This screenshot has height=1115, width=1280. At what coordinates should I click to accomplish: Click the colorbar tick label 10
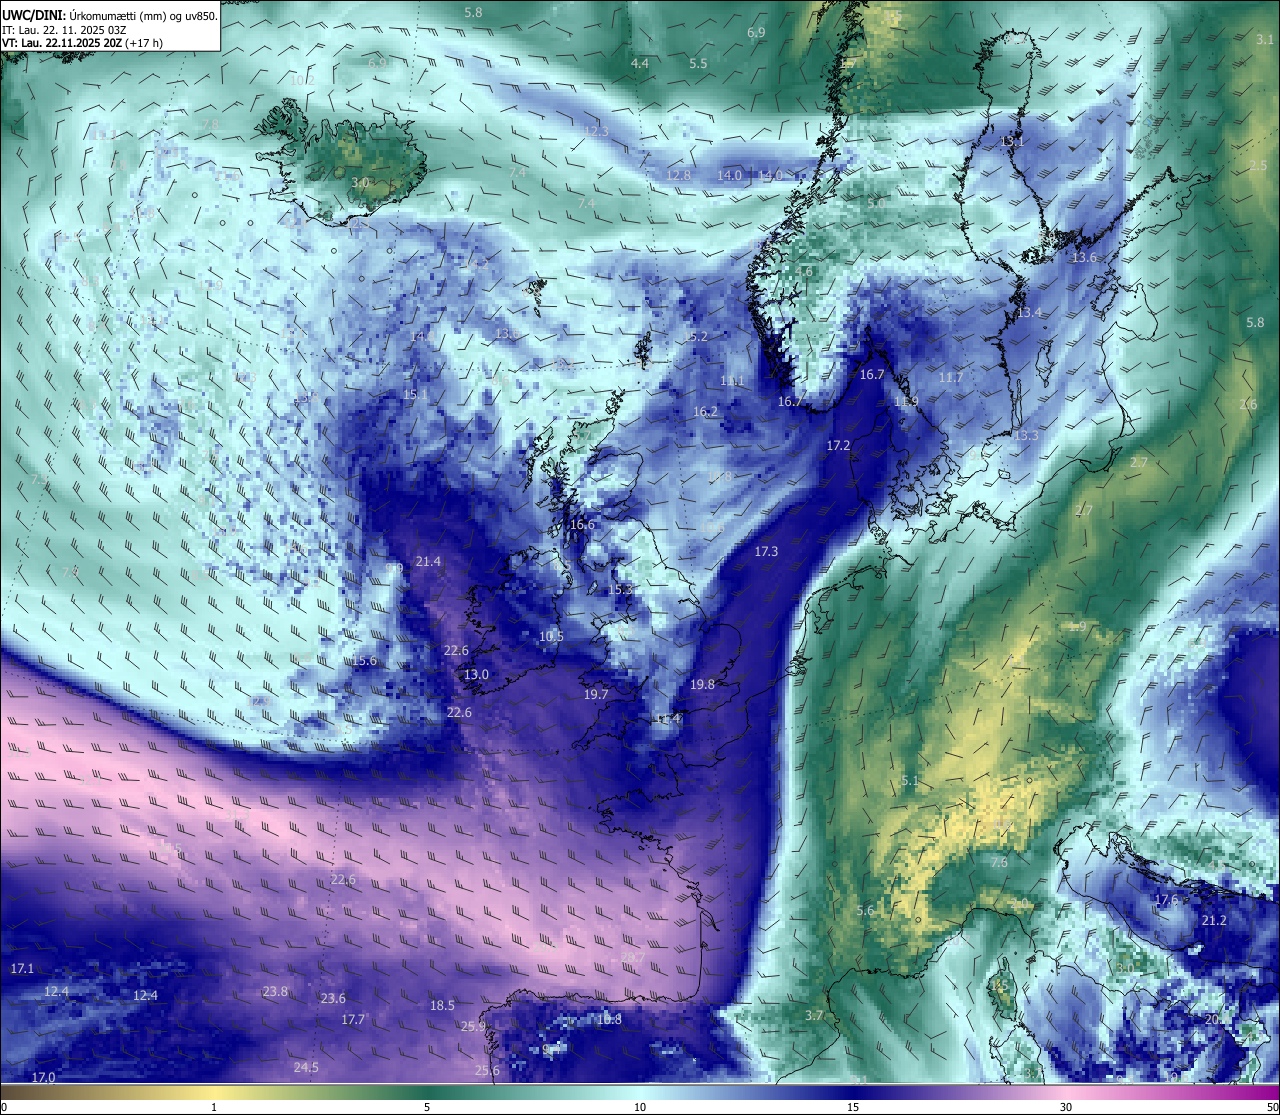(x=640, y=1107)
